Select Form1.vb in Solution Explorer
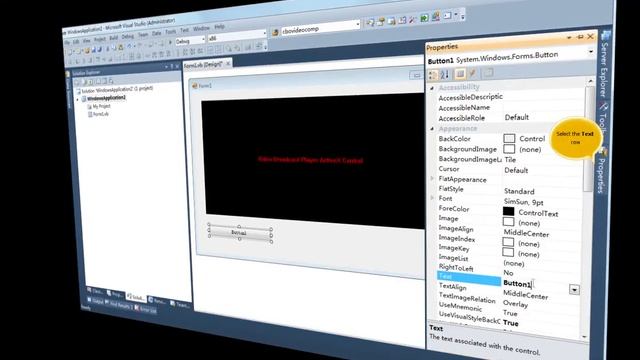640x360 pixels. [x=98, y=114]
